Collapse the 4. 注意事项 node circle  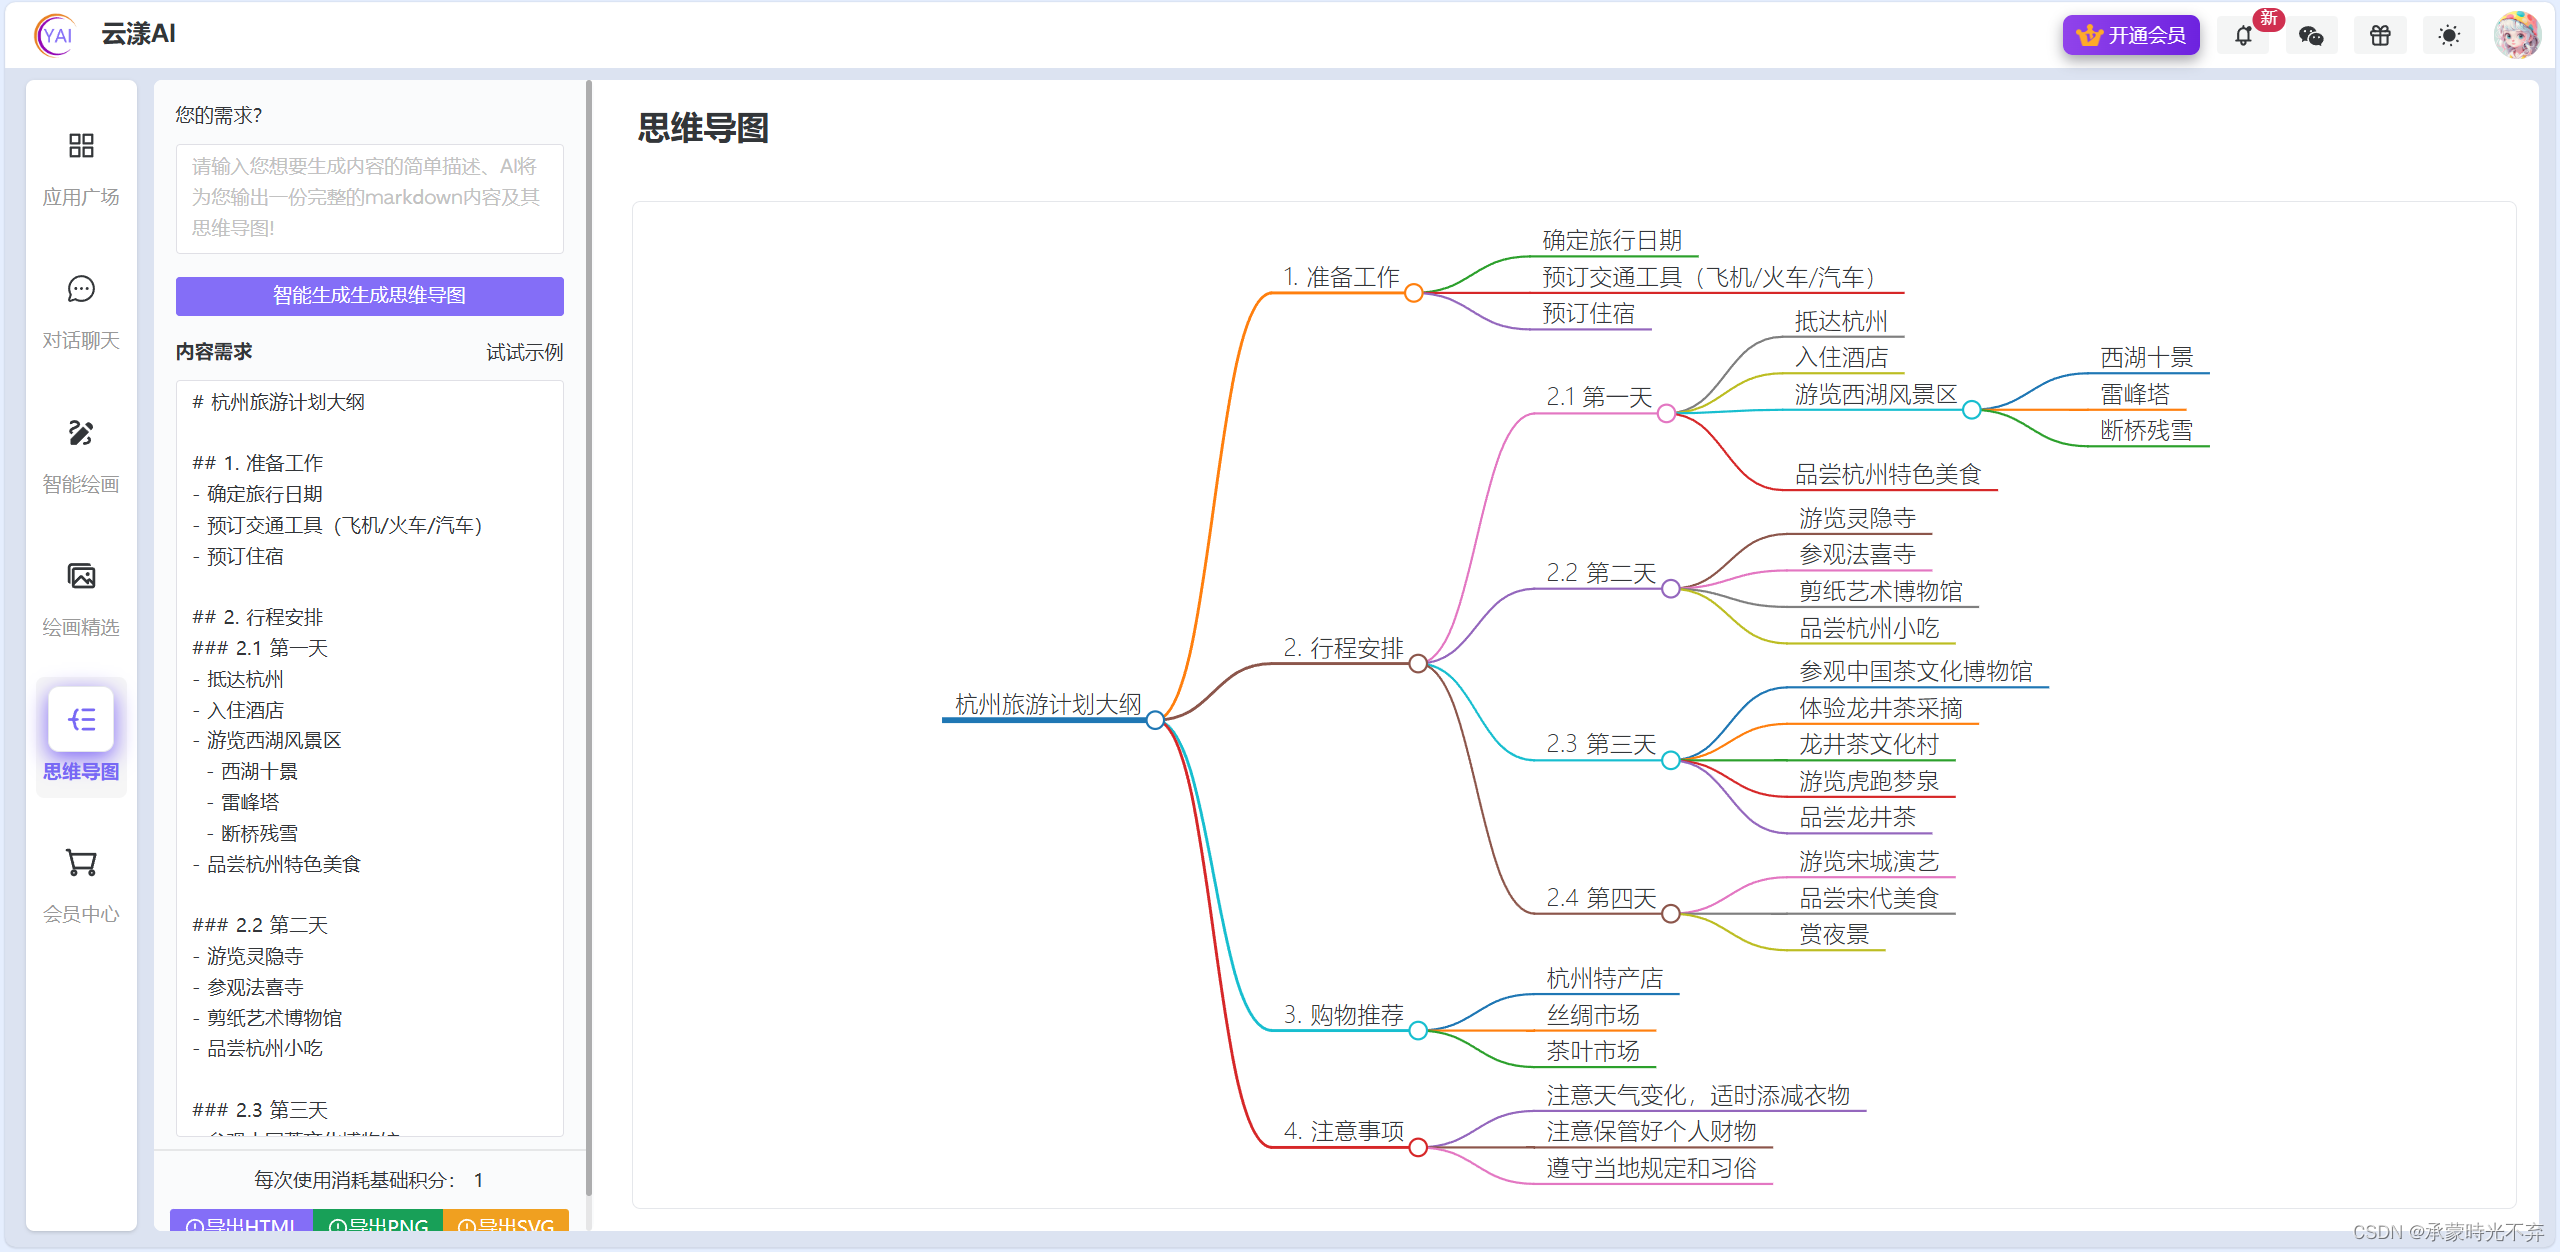1417,1147
